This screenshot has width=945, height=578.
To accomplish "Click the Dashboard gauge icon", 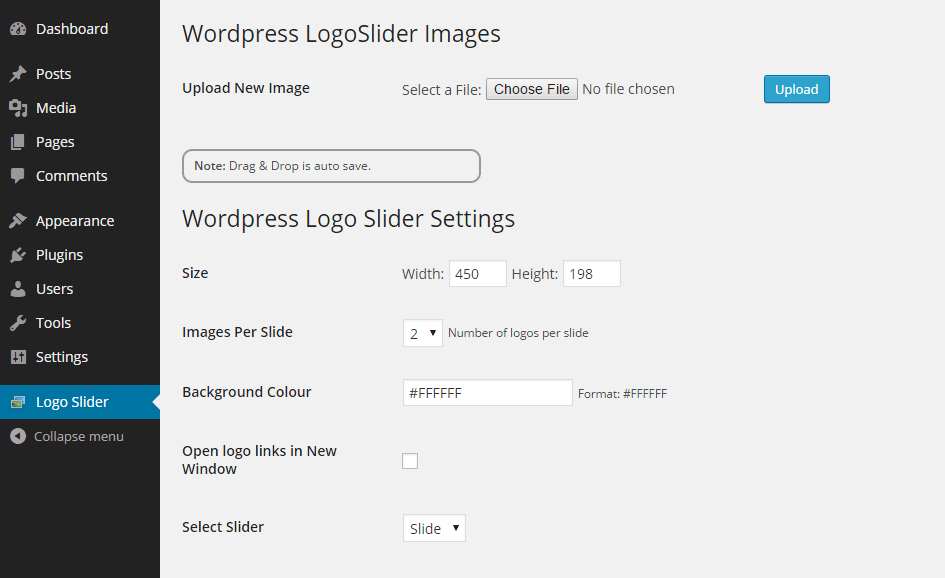I will point(18,28).
